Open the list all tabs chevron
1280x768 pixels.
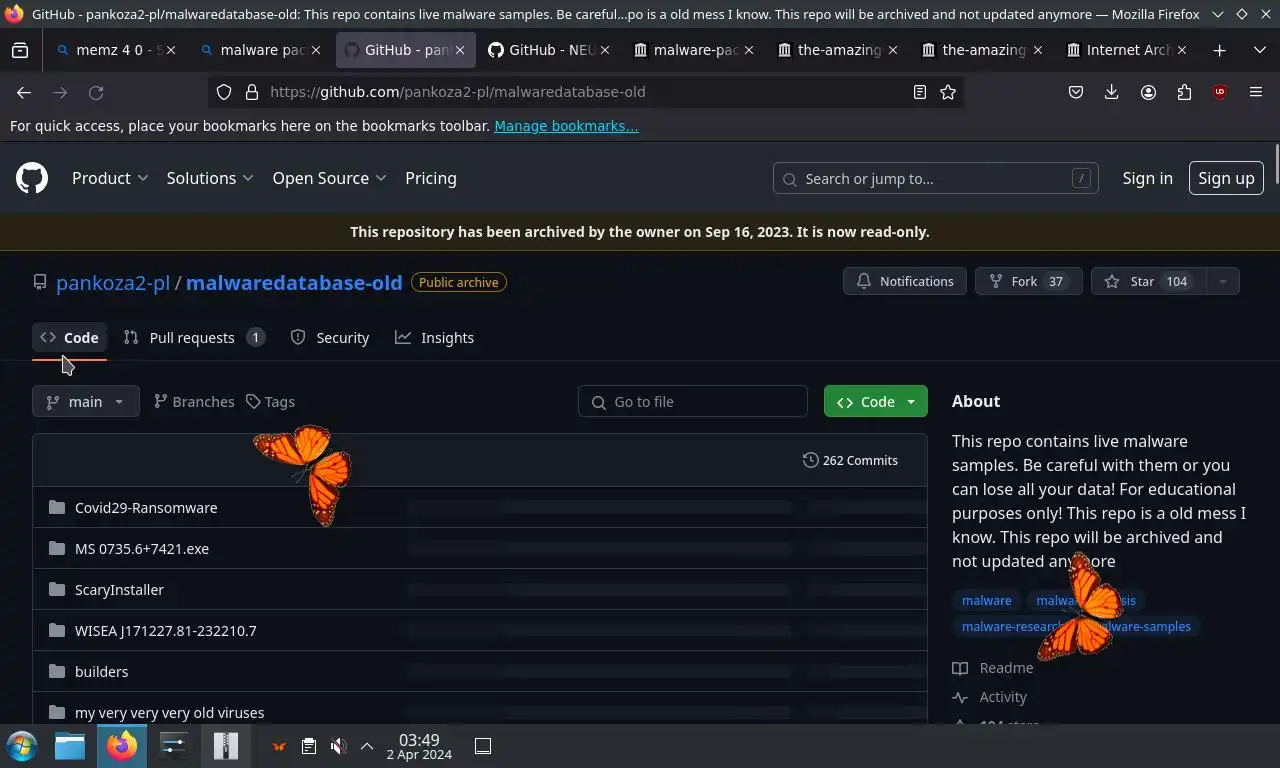1259,50
